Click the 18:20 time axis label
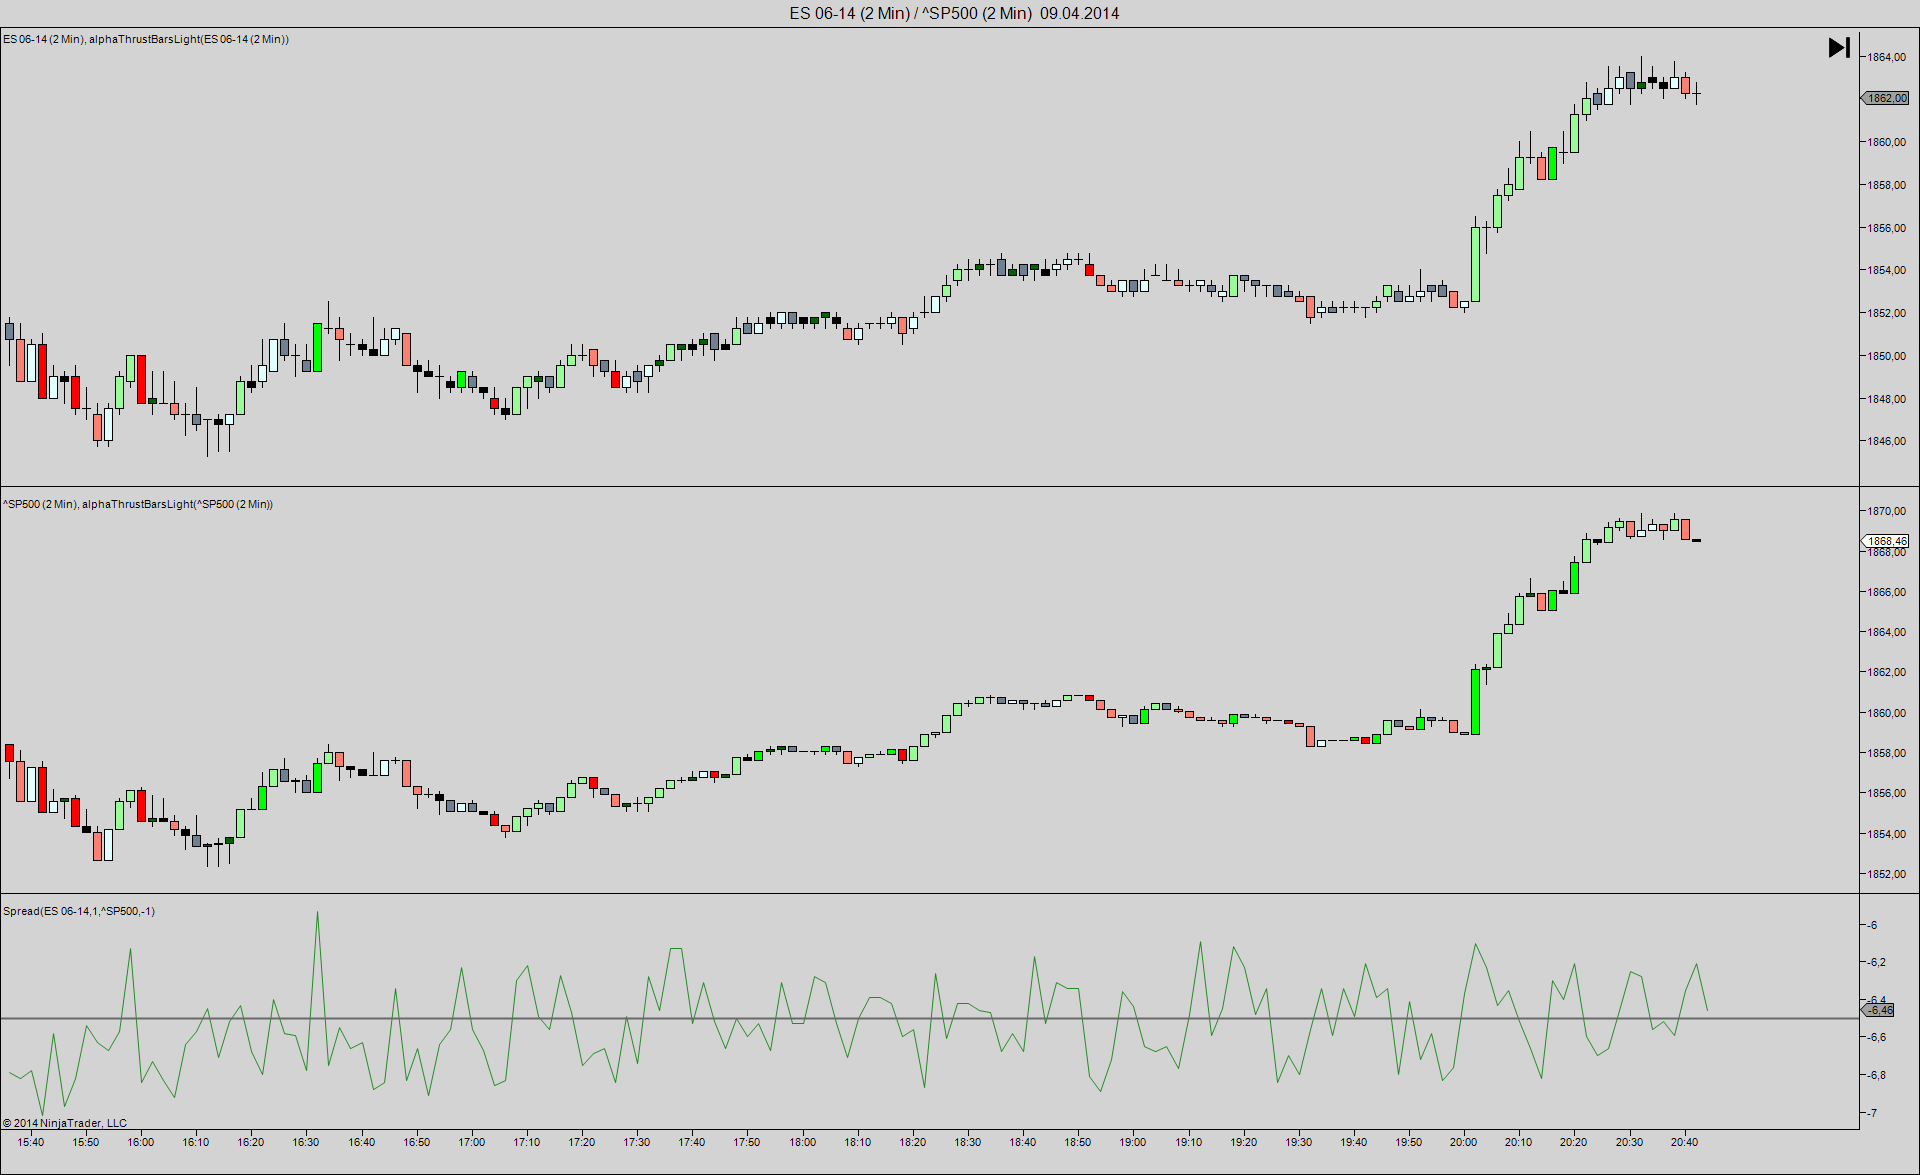The height and width of the screenshot is (1175, 1920). pos(913,1142)
